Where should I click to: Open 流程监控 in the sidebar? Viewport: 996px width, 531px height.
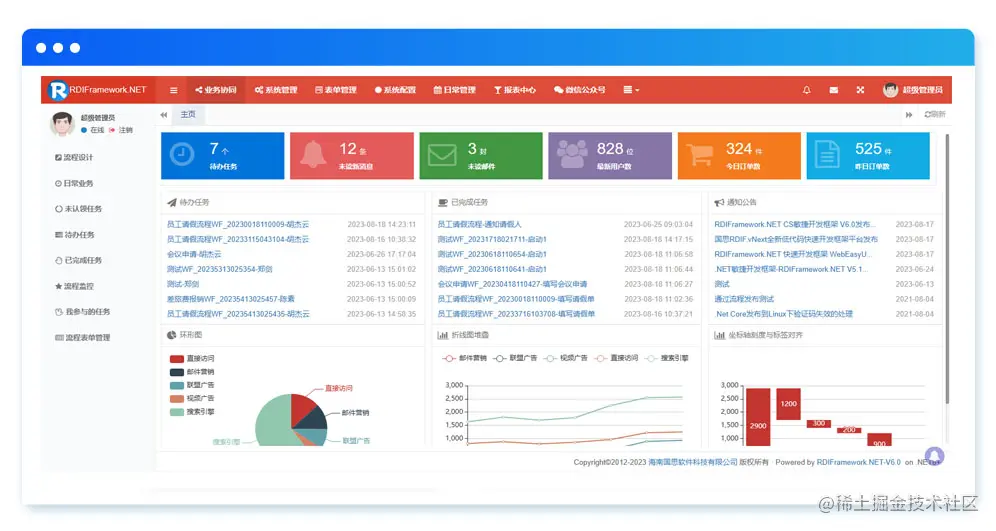(x=74, y=286)
